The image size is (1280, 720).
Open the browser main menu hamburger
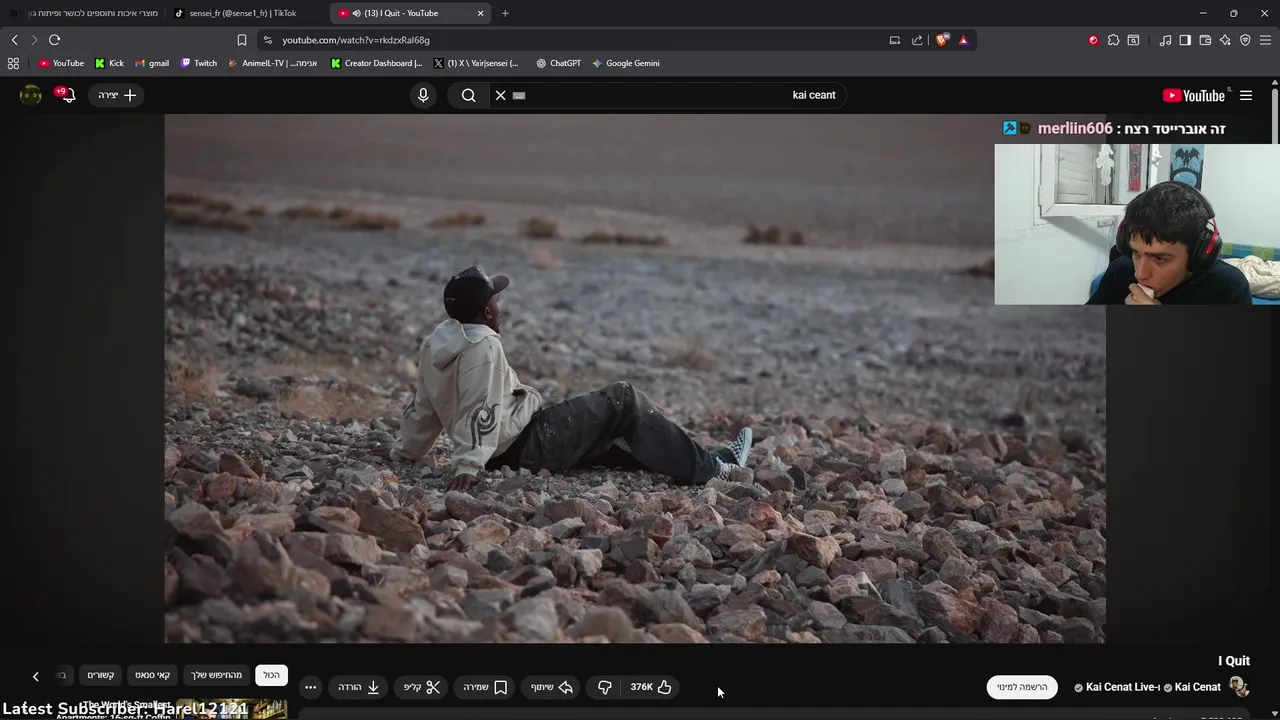(1265, 40)
